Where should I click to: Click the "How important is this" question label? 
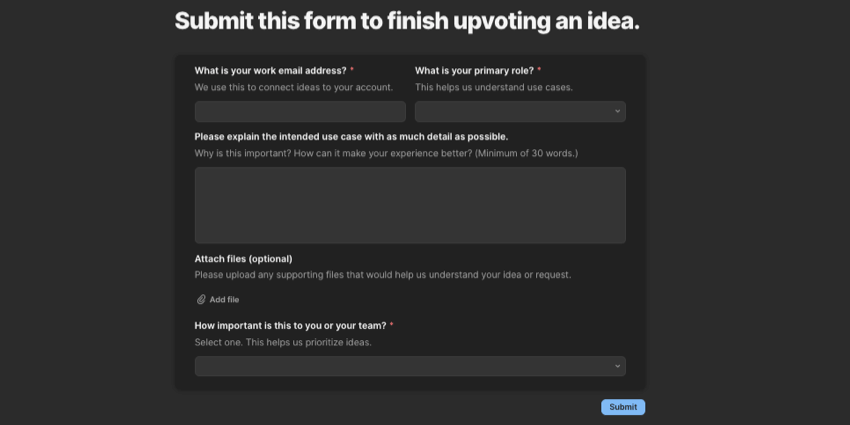tap(290, 326)
